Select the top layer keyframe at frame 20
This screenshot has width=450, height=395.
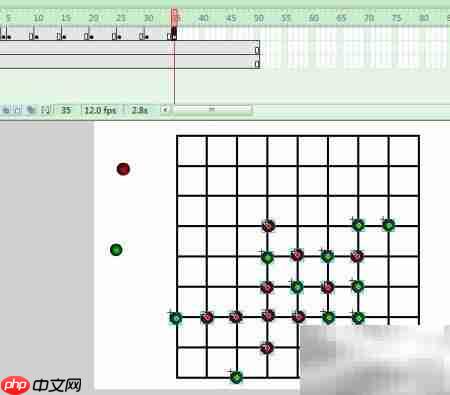[x=91, y=36]
